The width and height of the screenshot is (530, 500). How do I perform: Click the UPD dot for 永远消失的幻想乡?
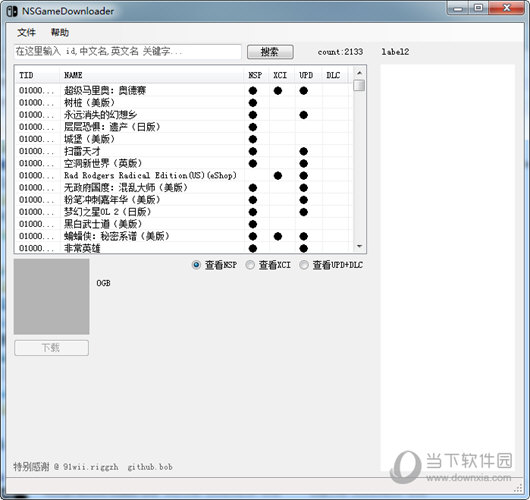[x=304, y=115]
